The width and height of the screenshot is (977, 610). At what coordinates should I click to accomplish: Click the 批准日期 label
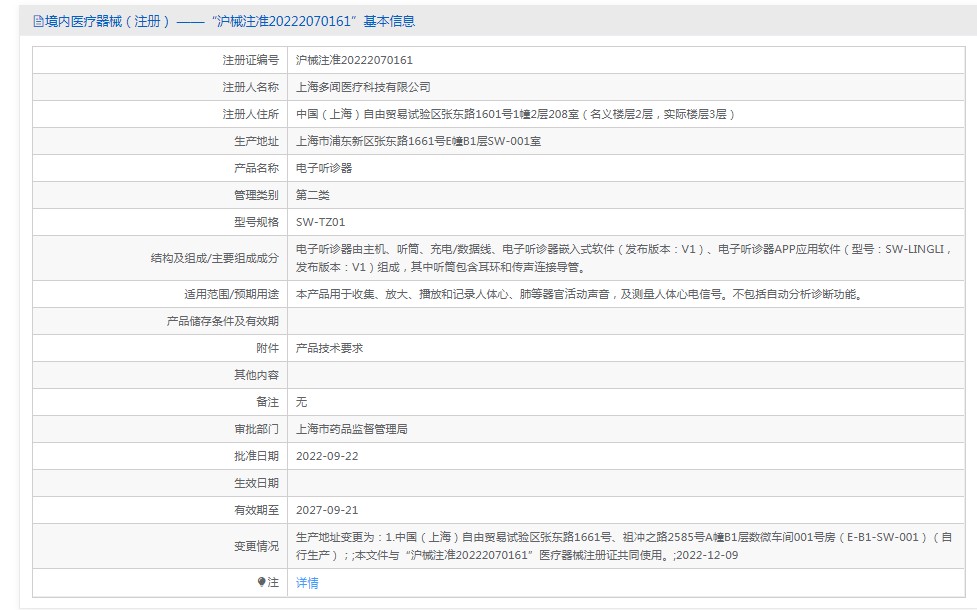[256, 456]
